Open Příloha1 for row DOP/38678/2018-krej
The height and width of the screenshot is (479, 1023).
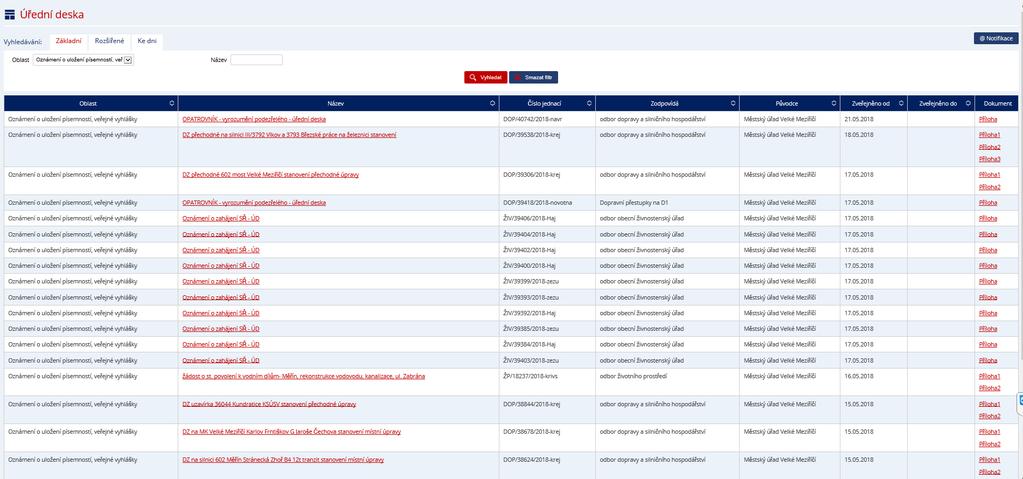point(990,432)
